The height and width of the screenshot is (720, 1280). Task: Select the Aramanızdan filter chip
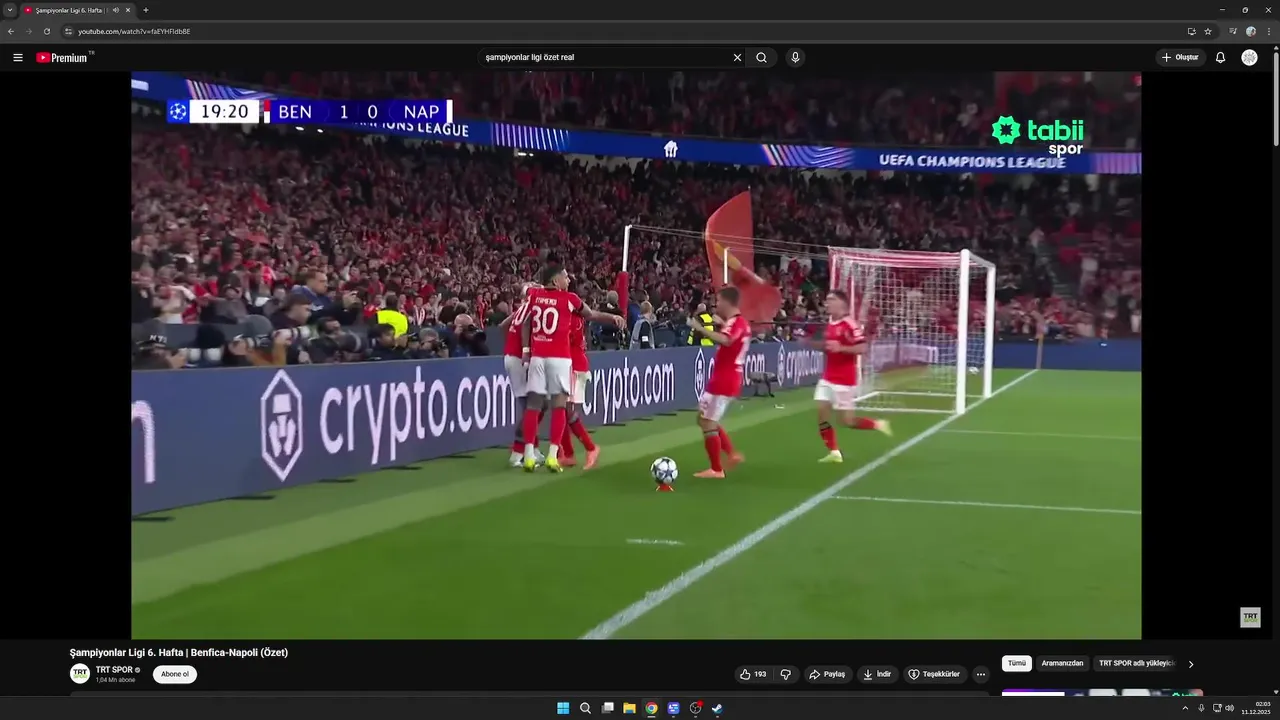point(1062,663)
